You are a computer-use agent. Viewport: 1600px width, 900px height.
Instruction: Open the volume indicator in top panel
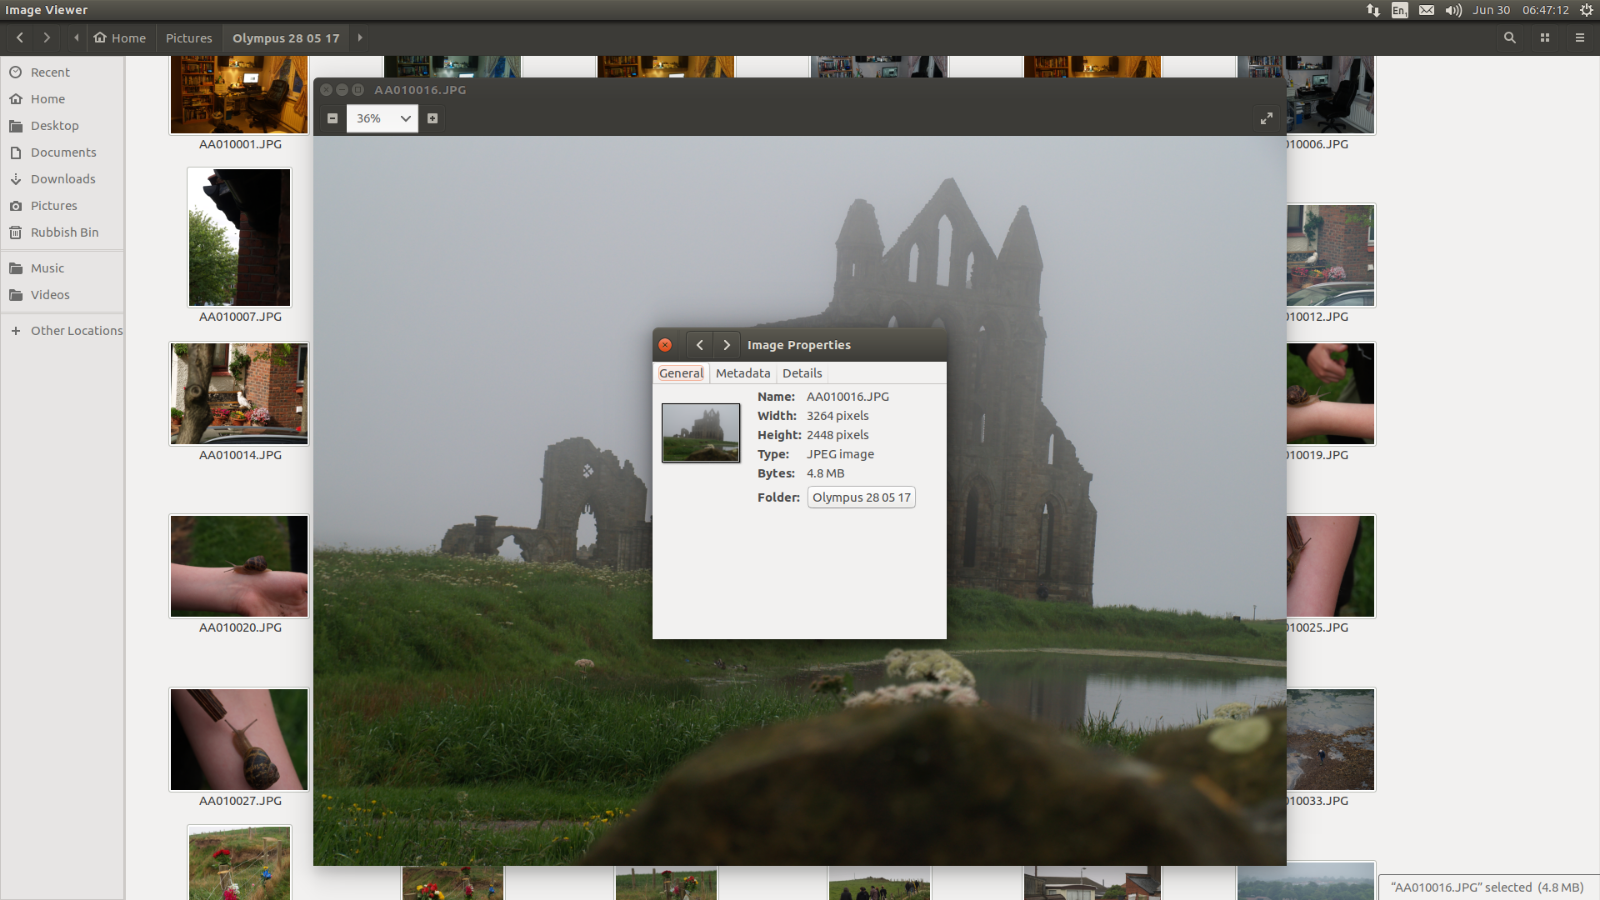(x=1454, y=10)
